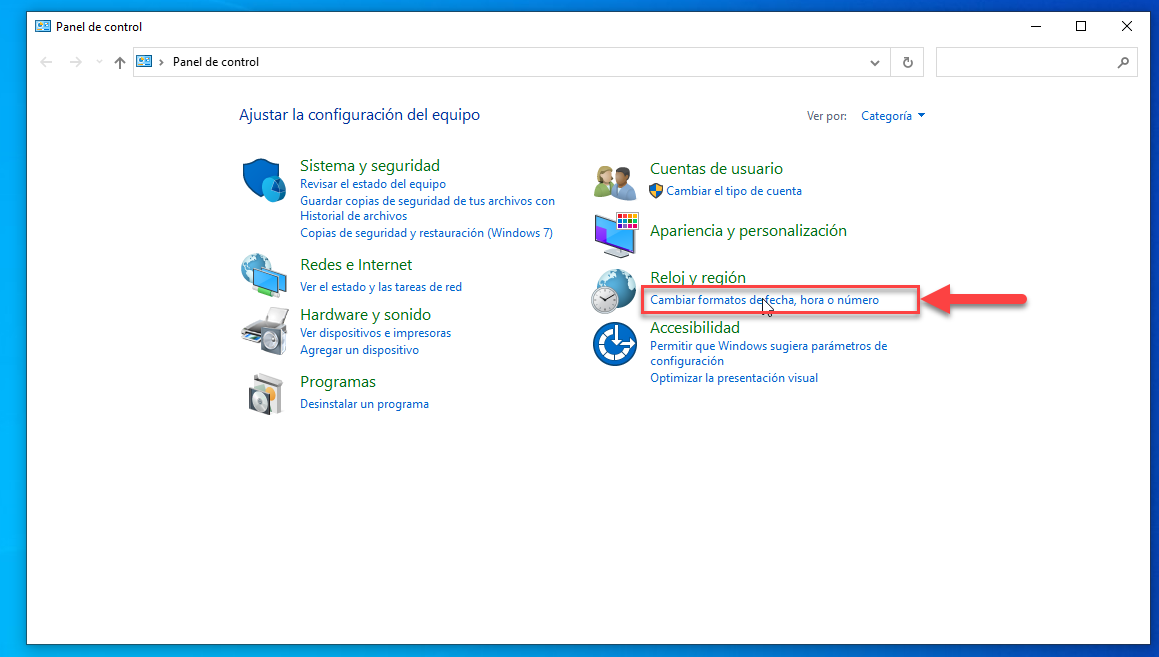Select Agregar un dispositivo link
Screen dimensions: 1159x657
(359, 350)
